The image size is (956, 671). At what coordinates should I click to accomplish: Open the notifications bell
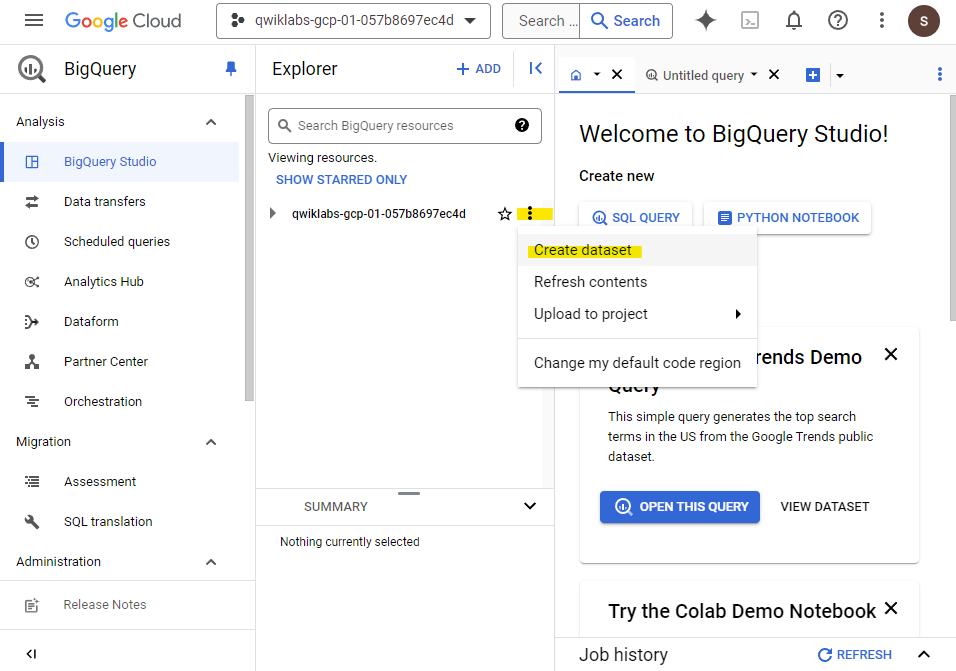pyautogui.click(x=793, y=21)
